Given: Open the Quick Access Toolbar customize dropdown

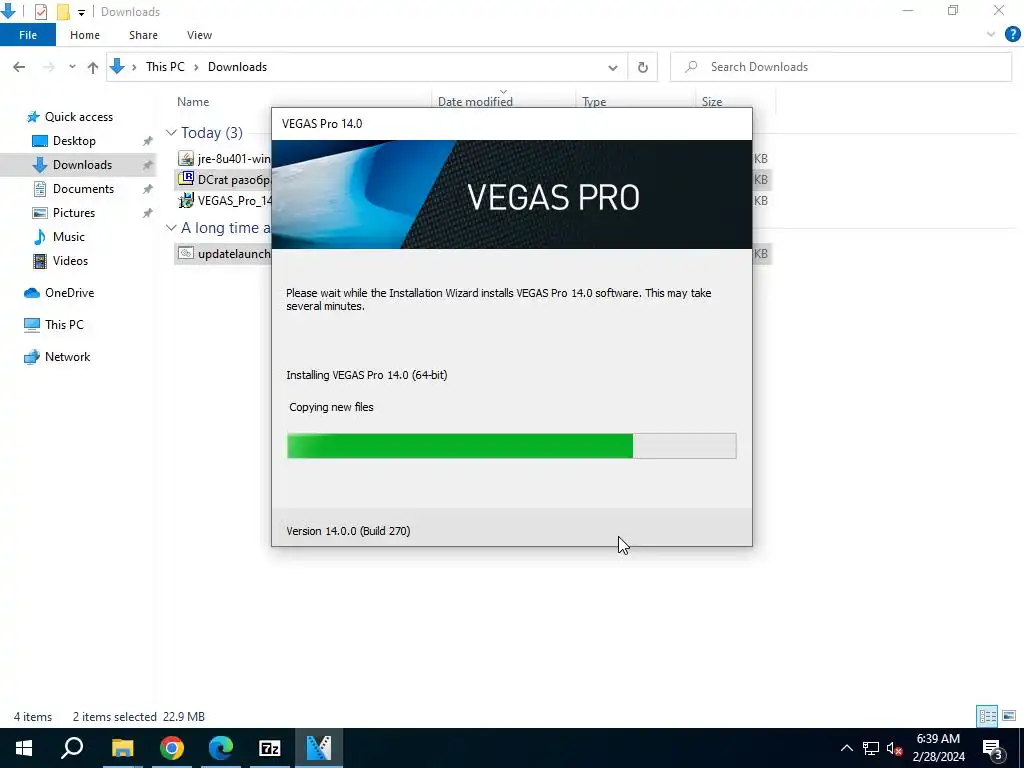Looking at the screenshot, I should 81,12.
